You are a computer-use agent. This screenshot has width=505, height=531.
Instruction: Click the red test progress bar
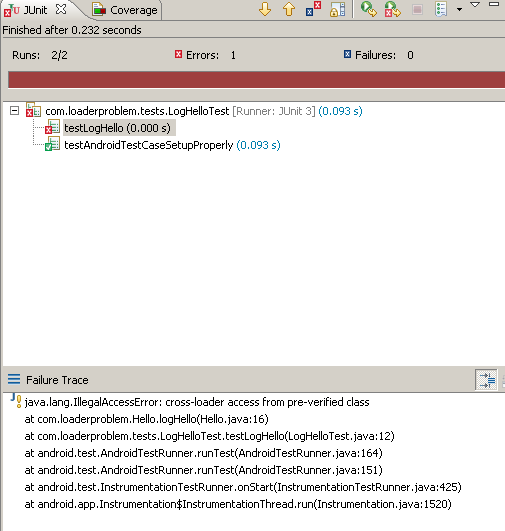[256, 80]
